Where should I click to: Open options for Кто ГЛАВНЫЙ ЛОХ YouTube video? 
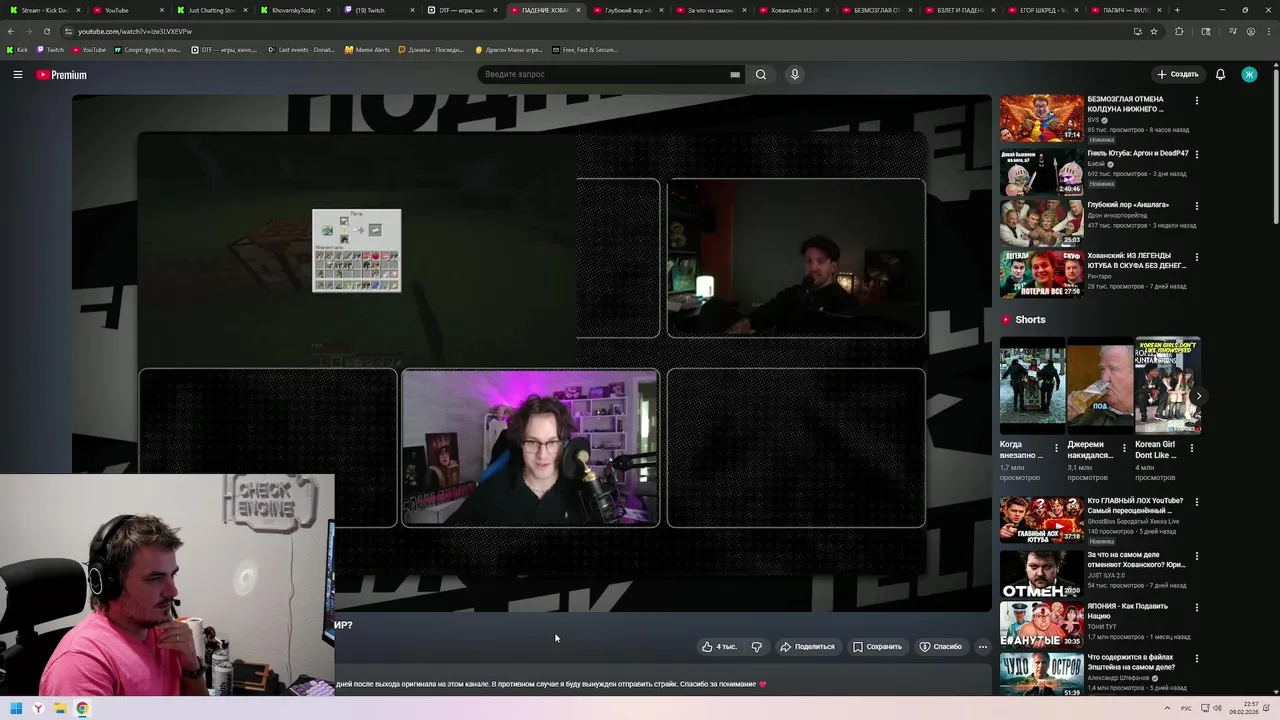click(x=1196, y=502)
